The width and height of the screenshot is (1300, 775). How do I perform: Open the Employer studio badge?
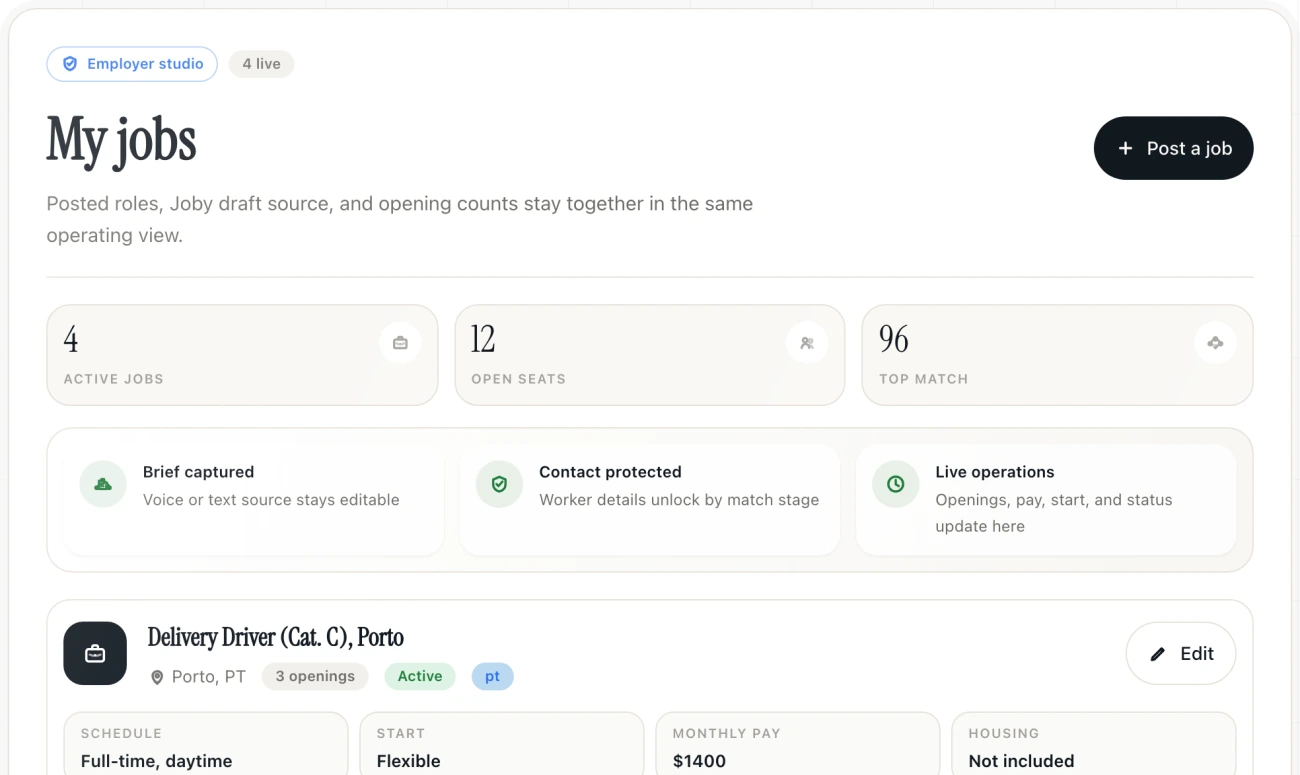point(132,64)
